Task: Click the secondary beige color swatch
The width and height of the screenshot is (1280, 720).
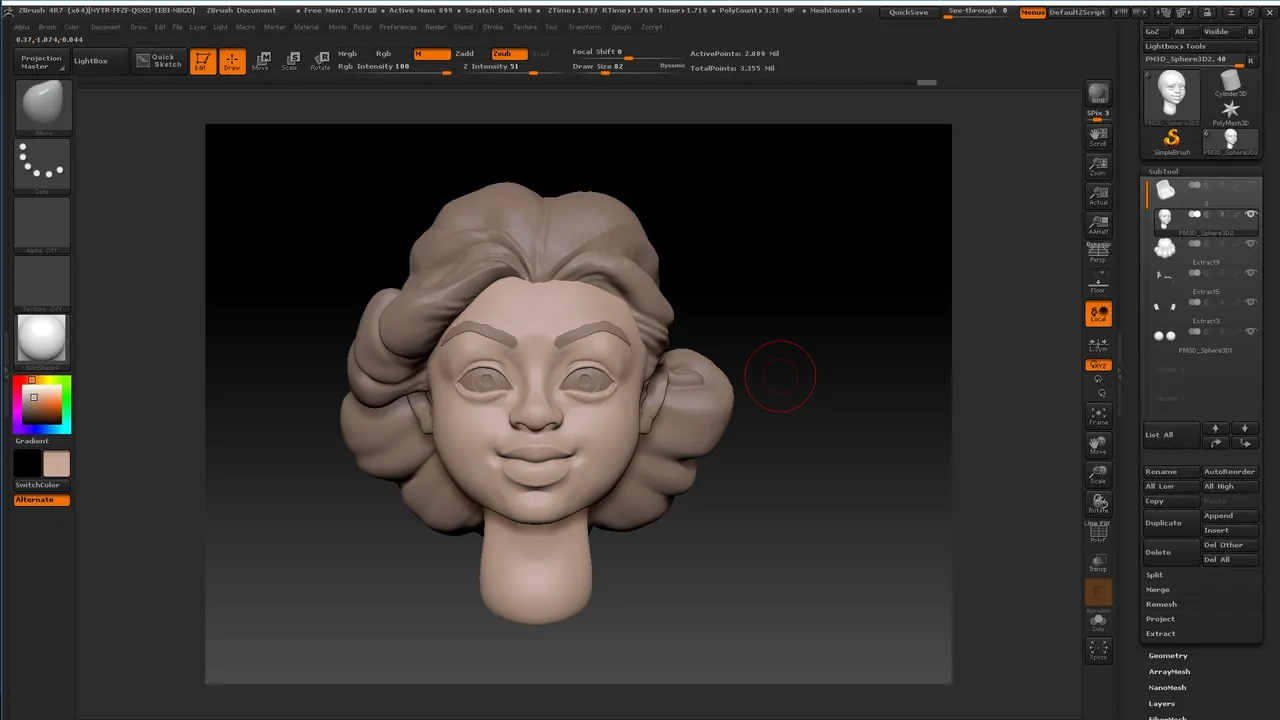Action: [x=56, y=464]
